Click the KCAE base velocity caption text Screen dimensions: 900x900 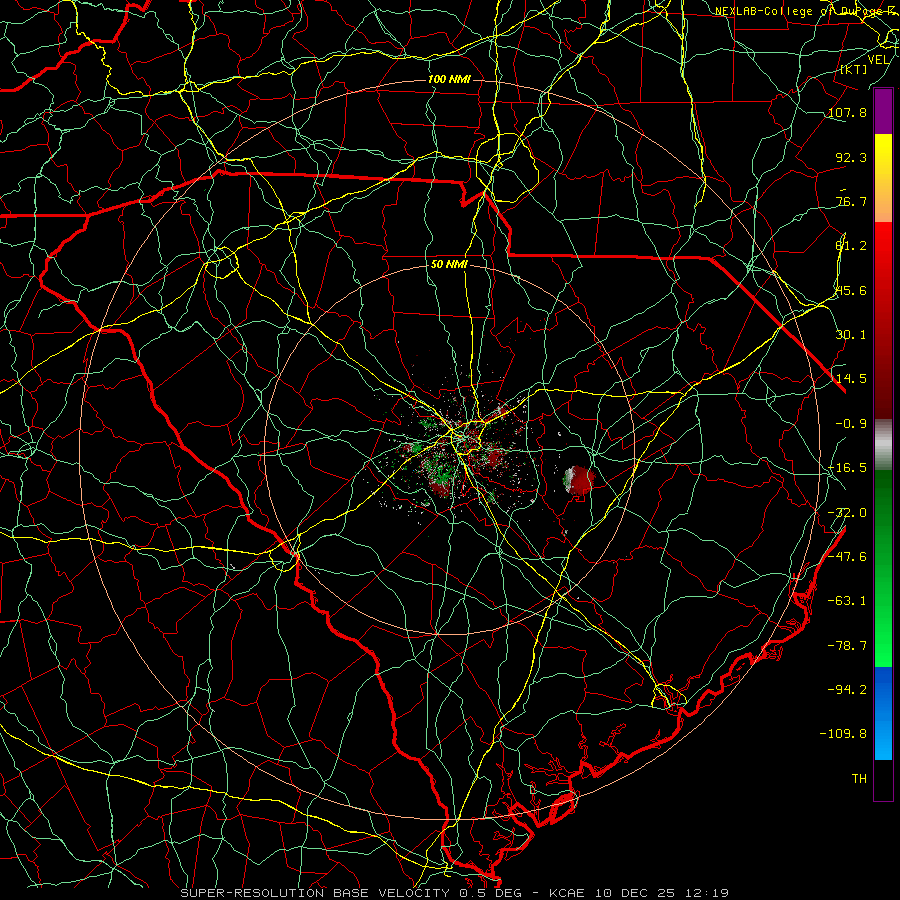pos(455,893)
